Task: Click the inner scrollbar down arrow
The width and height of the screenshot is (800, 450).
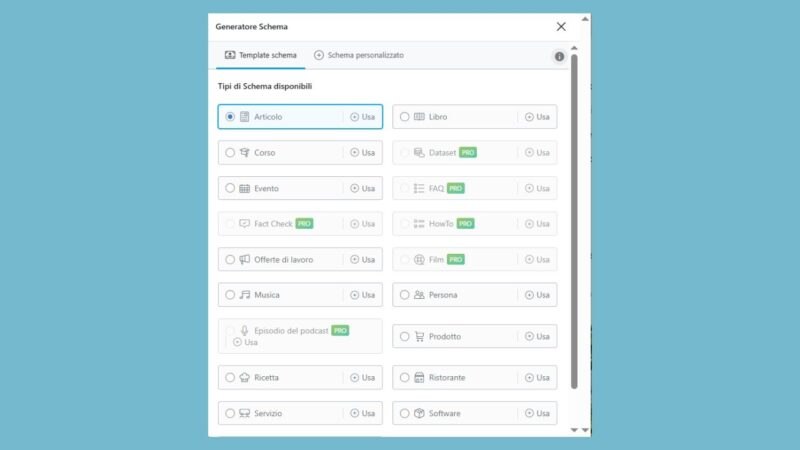Action: pos(574,430)
